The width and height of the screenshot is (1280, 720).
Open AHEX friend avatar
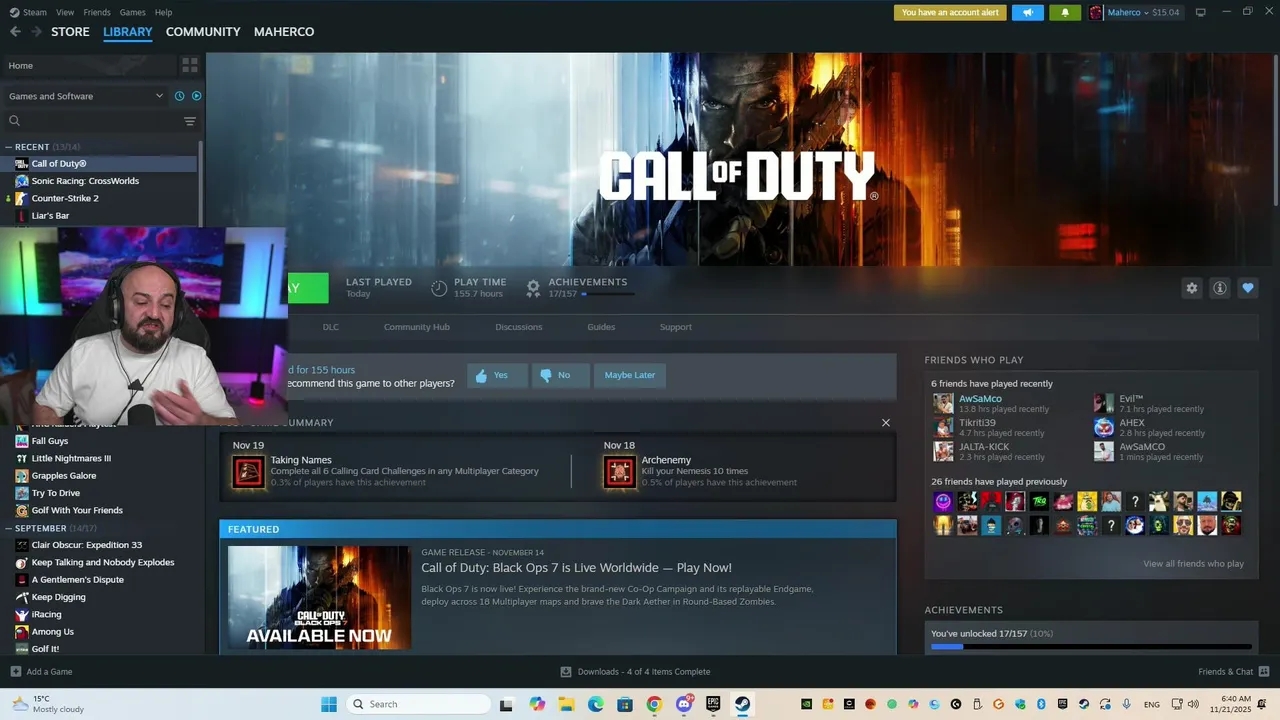coord(1103,427)
